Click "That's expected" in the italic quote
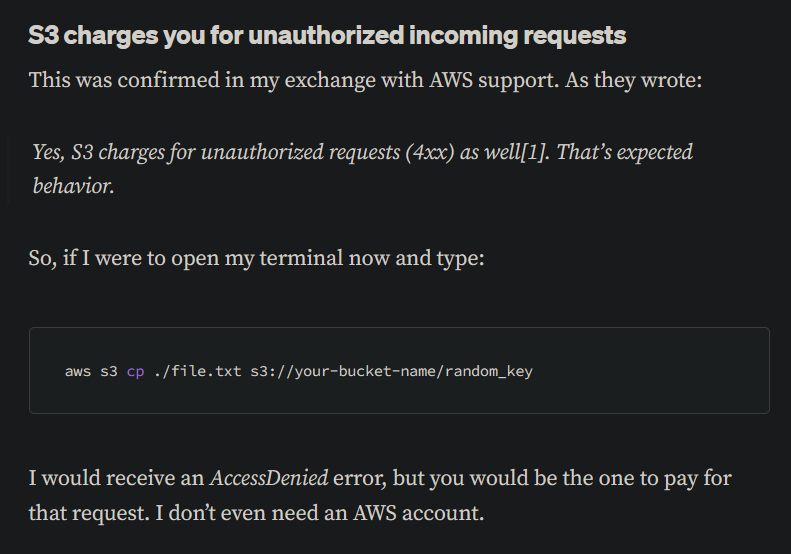 (625, 152)
